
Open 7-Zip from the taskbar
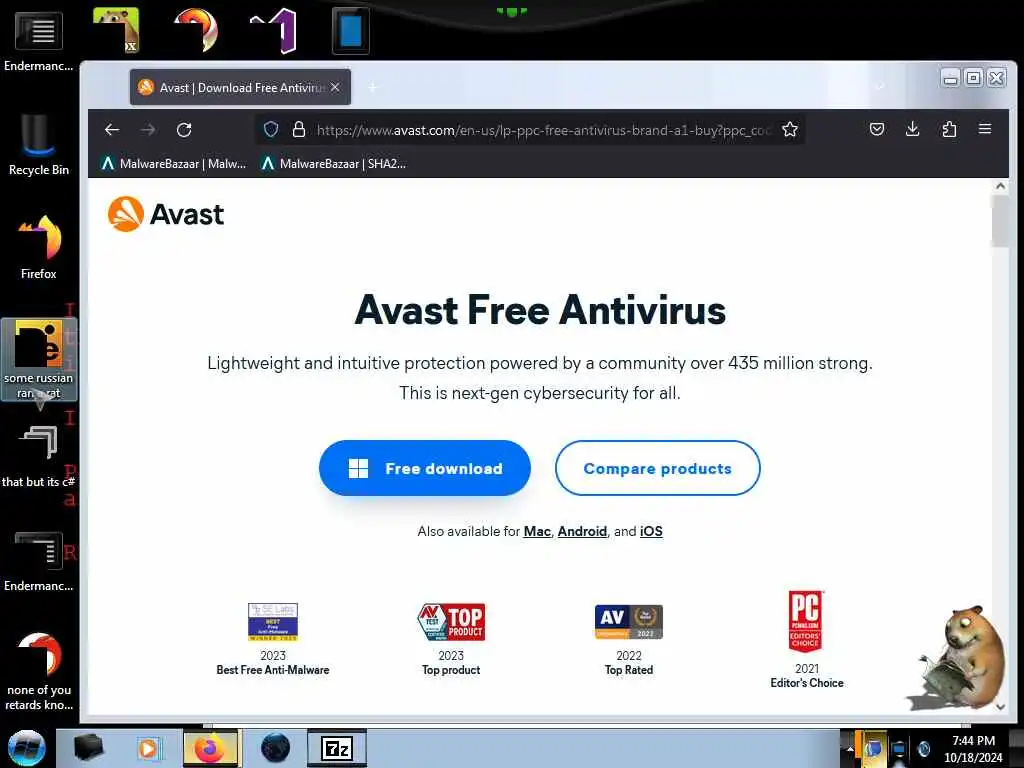[x=337, y=748]
